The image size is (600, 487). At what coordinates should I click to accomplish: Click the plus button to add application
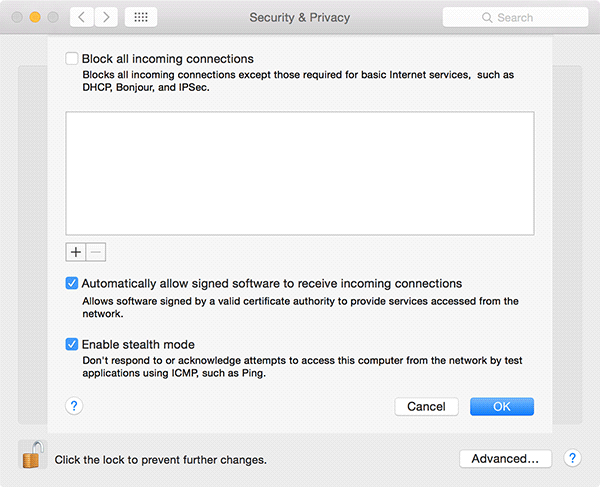[77, 251]
